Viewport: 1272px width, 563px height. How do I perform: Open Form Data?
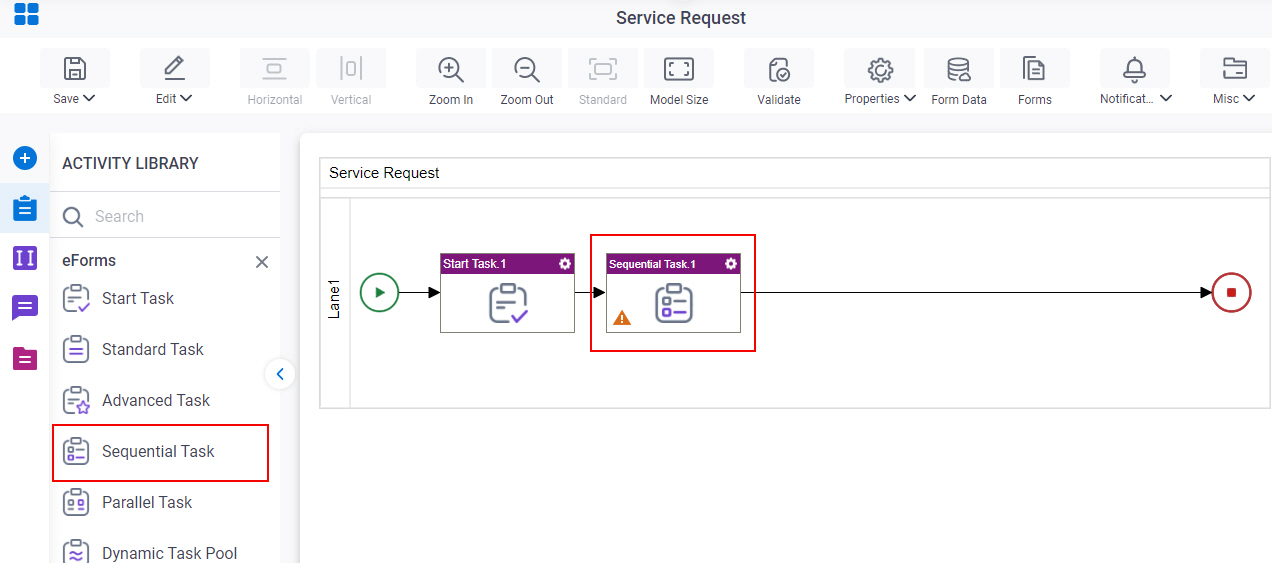[x=959, y=69]
